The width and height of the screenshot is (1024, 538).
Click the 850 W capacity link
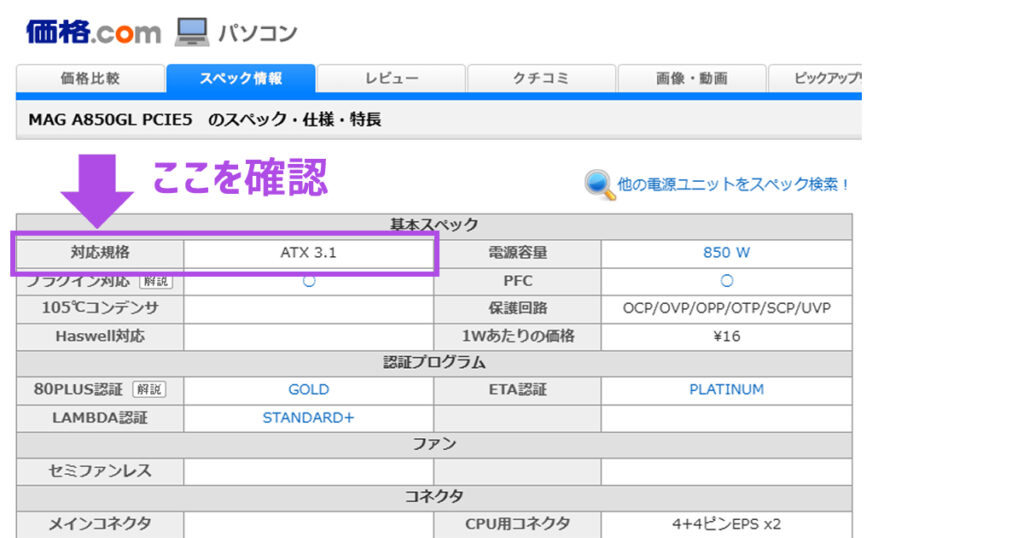click(x=726, y=253)
